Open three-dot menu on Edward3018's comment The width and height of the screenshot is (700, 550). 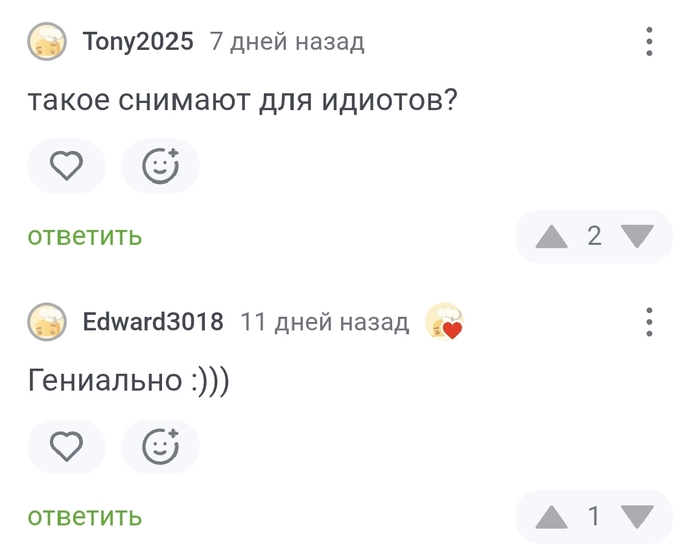coord(649,322)
